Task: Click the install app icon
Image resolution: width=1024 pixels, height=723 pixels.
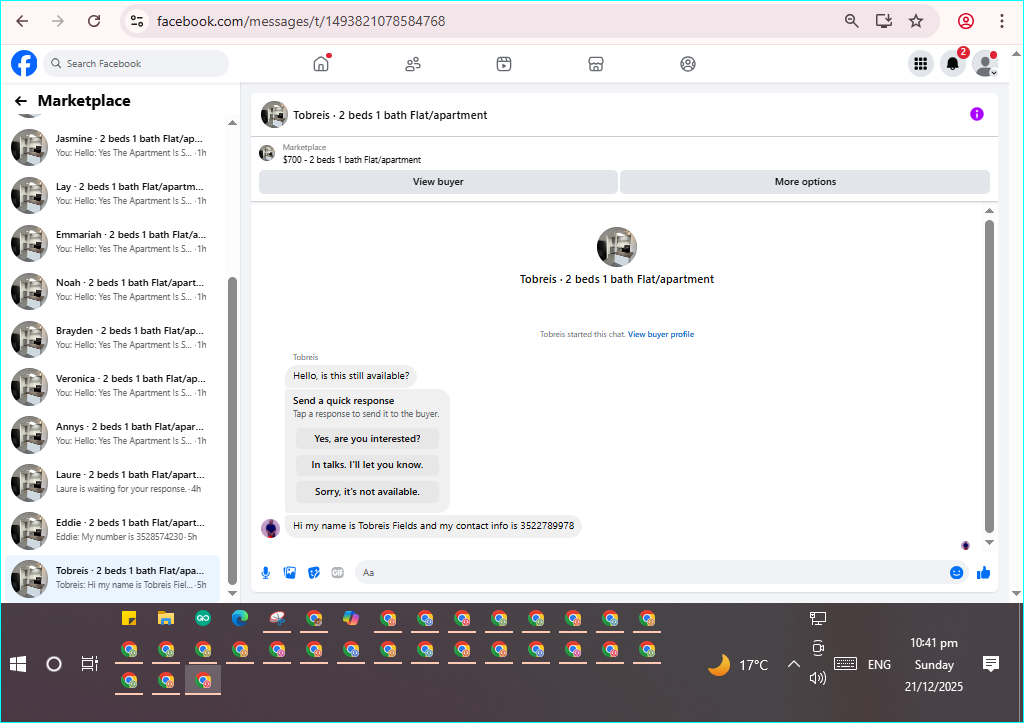Action: (x=884, y=21)
